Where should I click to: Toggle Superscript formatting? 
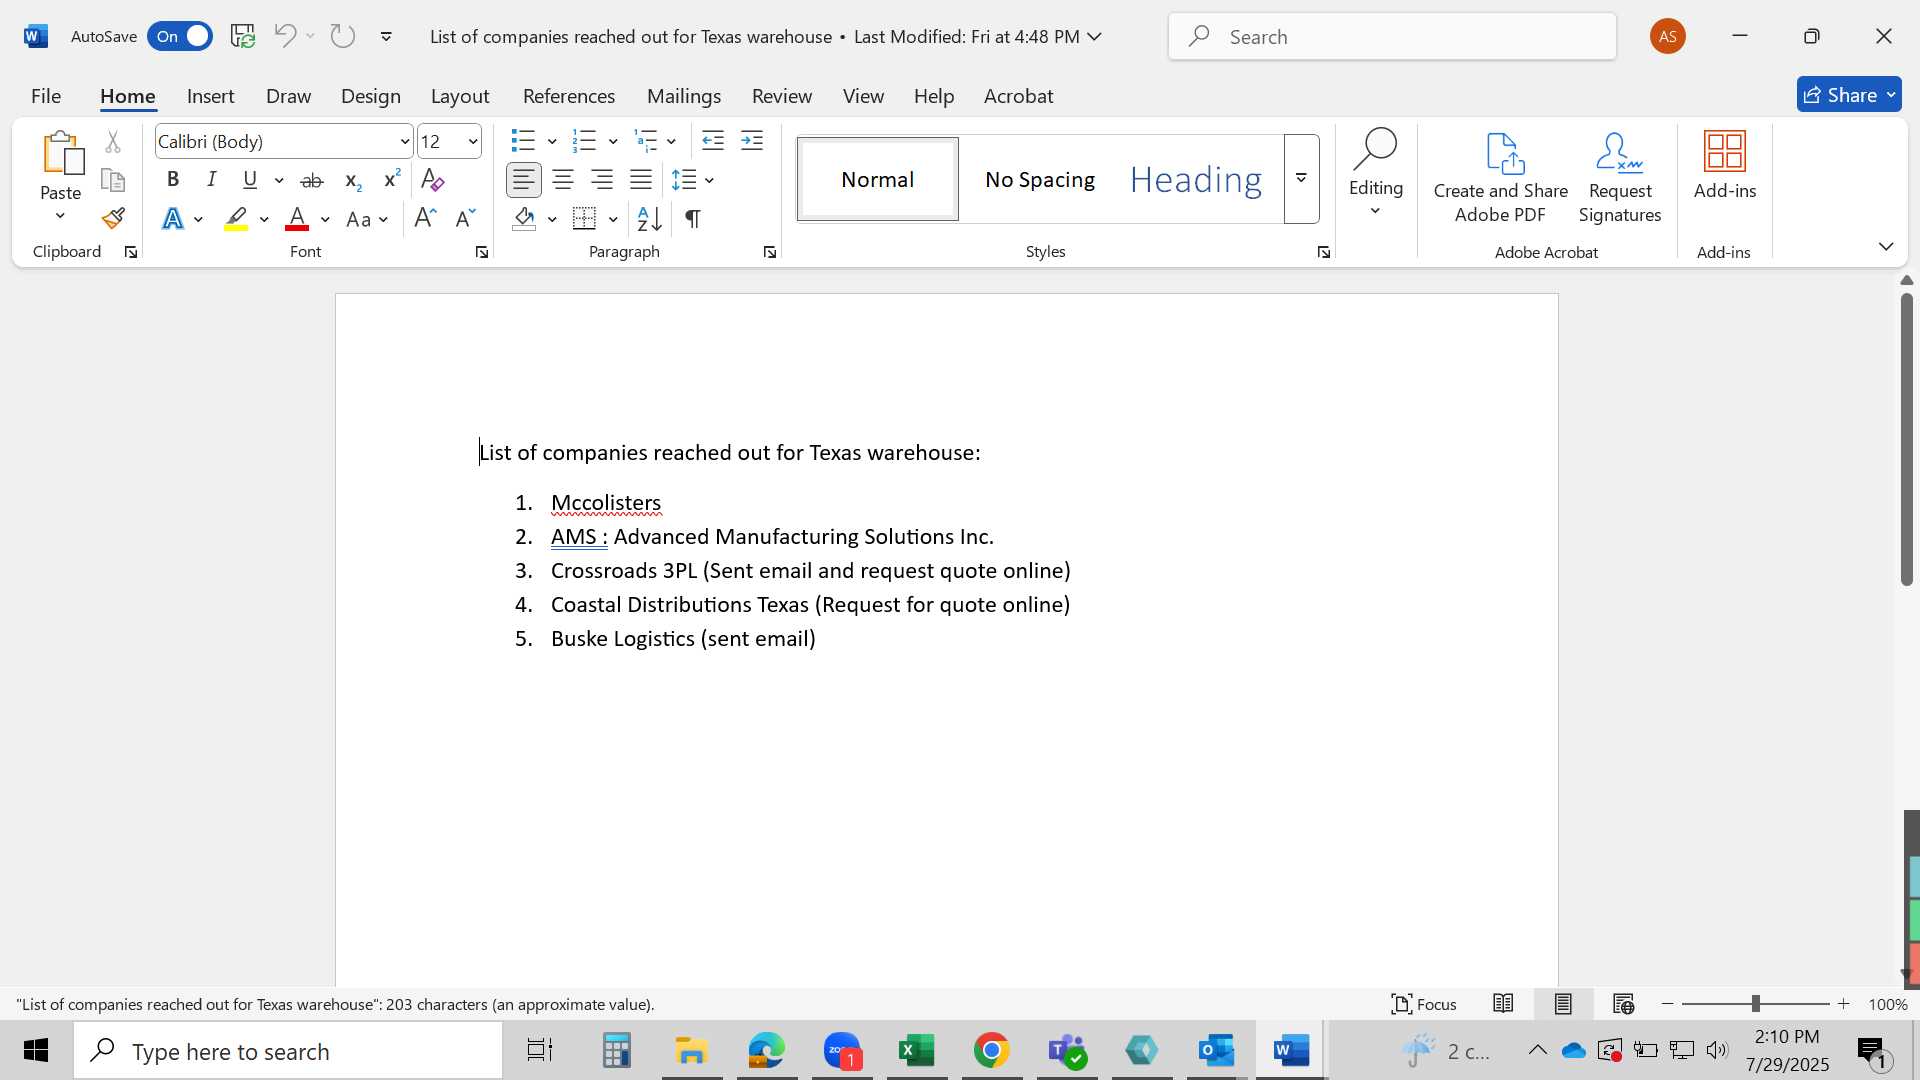[x=392, y=180]
